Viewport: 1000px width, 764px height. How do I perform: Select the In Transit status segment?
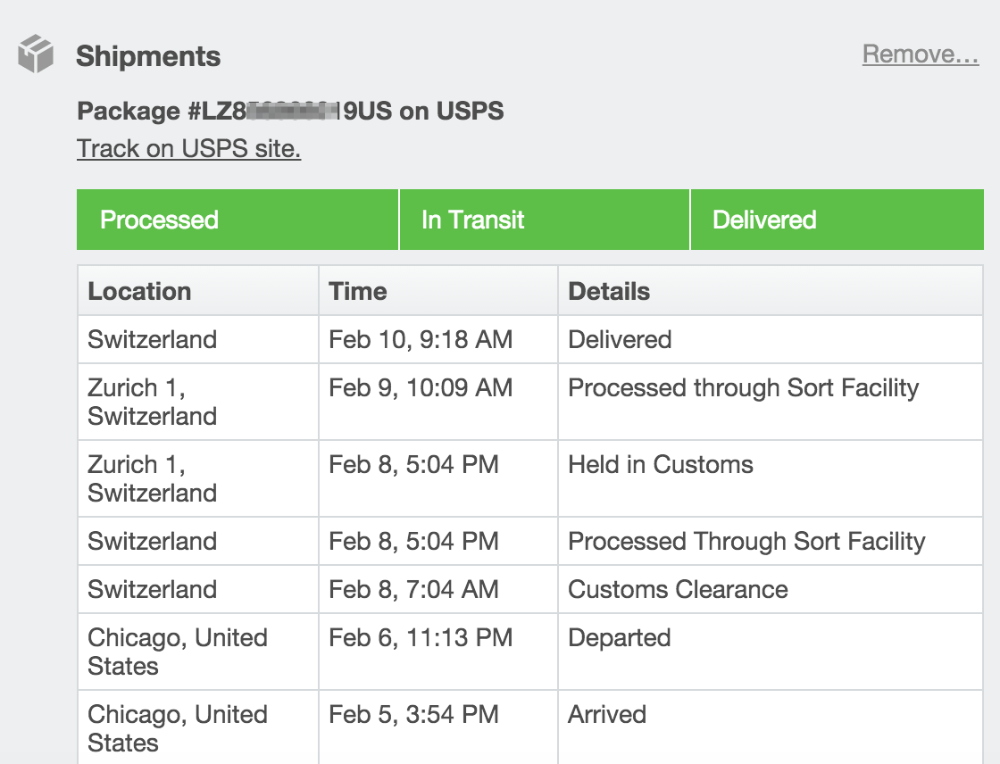coord(544,220)
